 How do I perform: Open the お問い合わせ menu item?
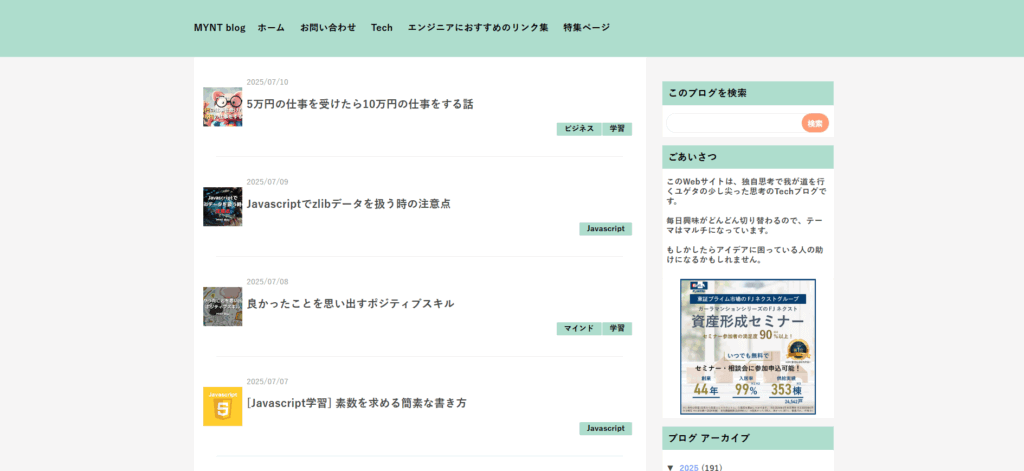(x=328, y=28)
